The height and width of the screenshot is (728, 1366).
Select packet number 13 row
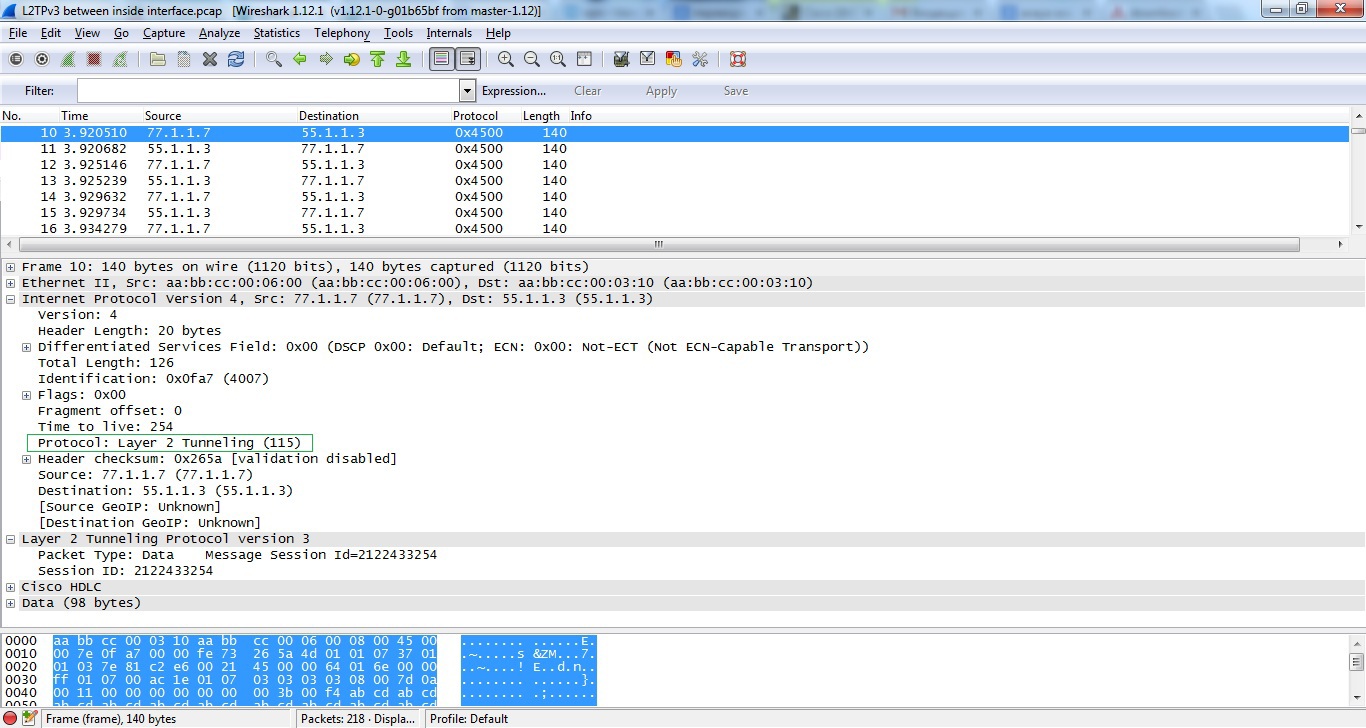click(x=675, y=181)
